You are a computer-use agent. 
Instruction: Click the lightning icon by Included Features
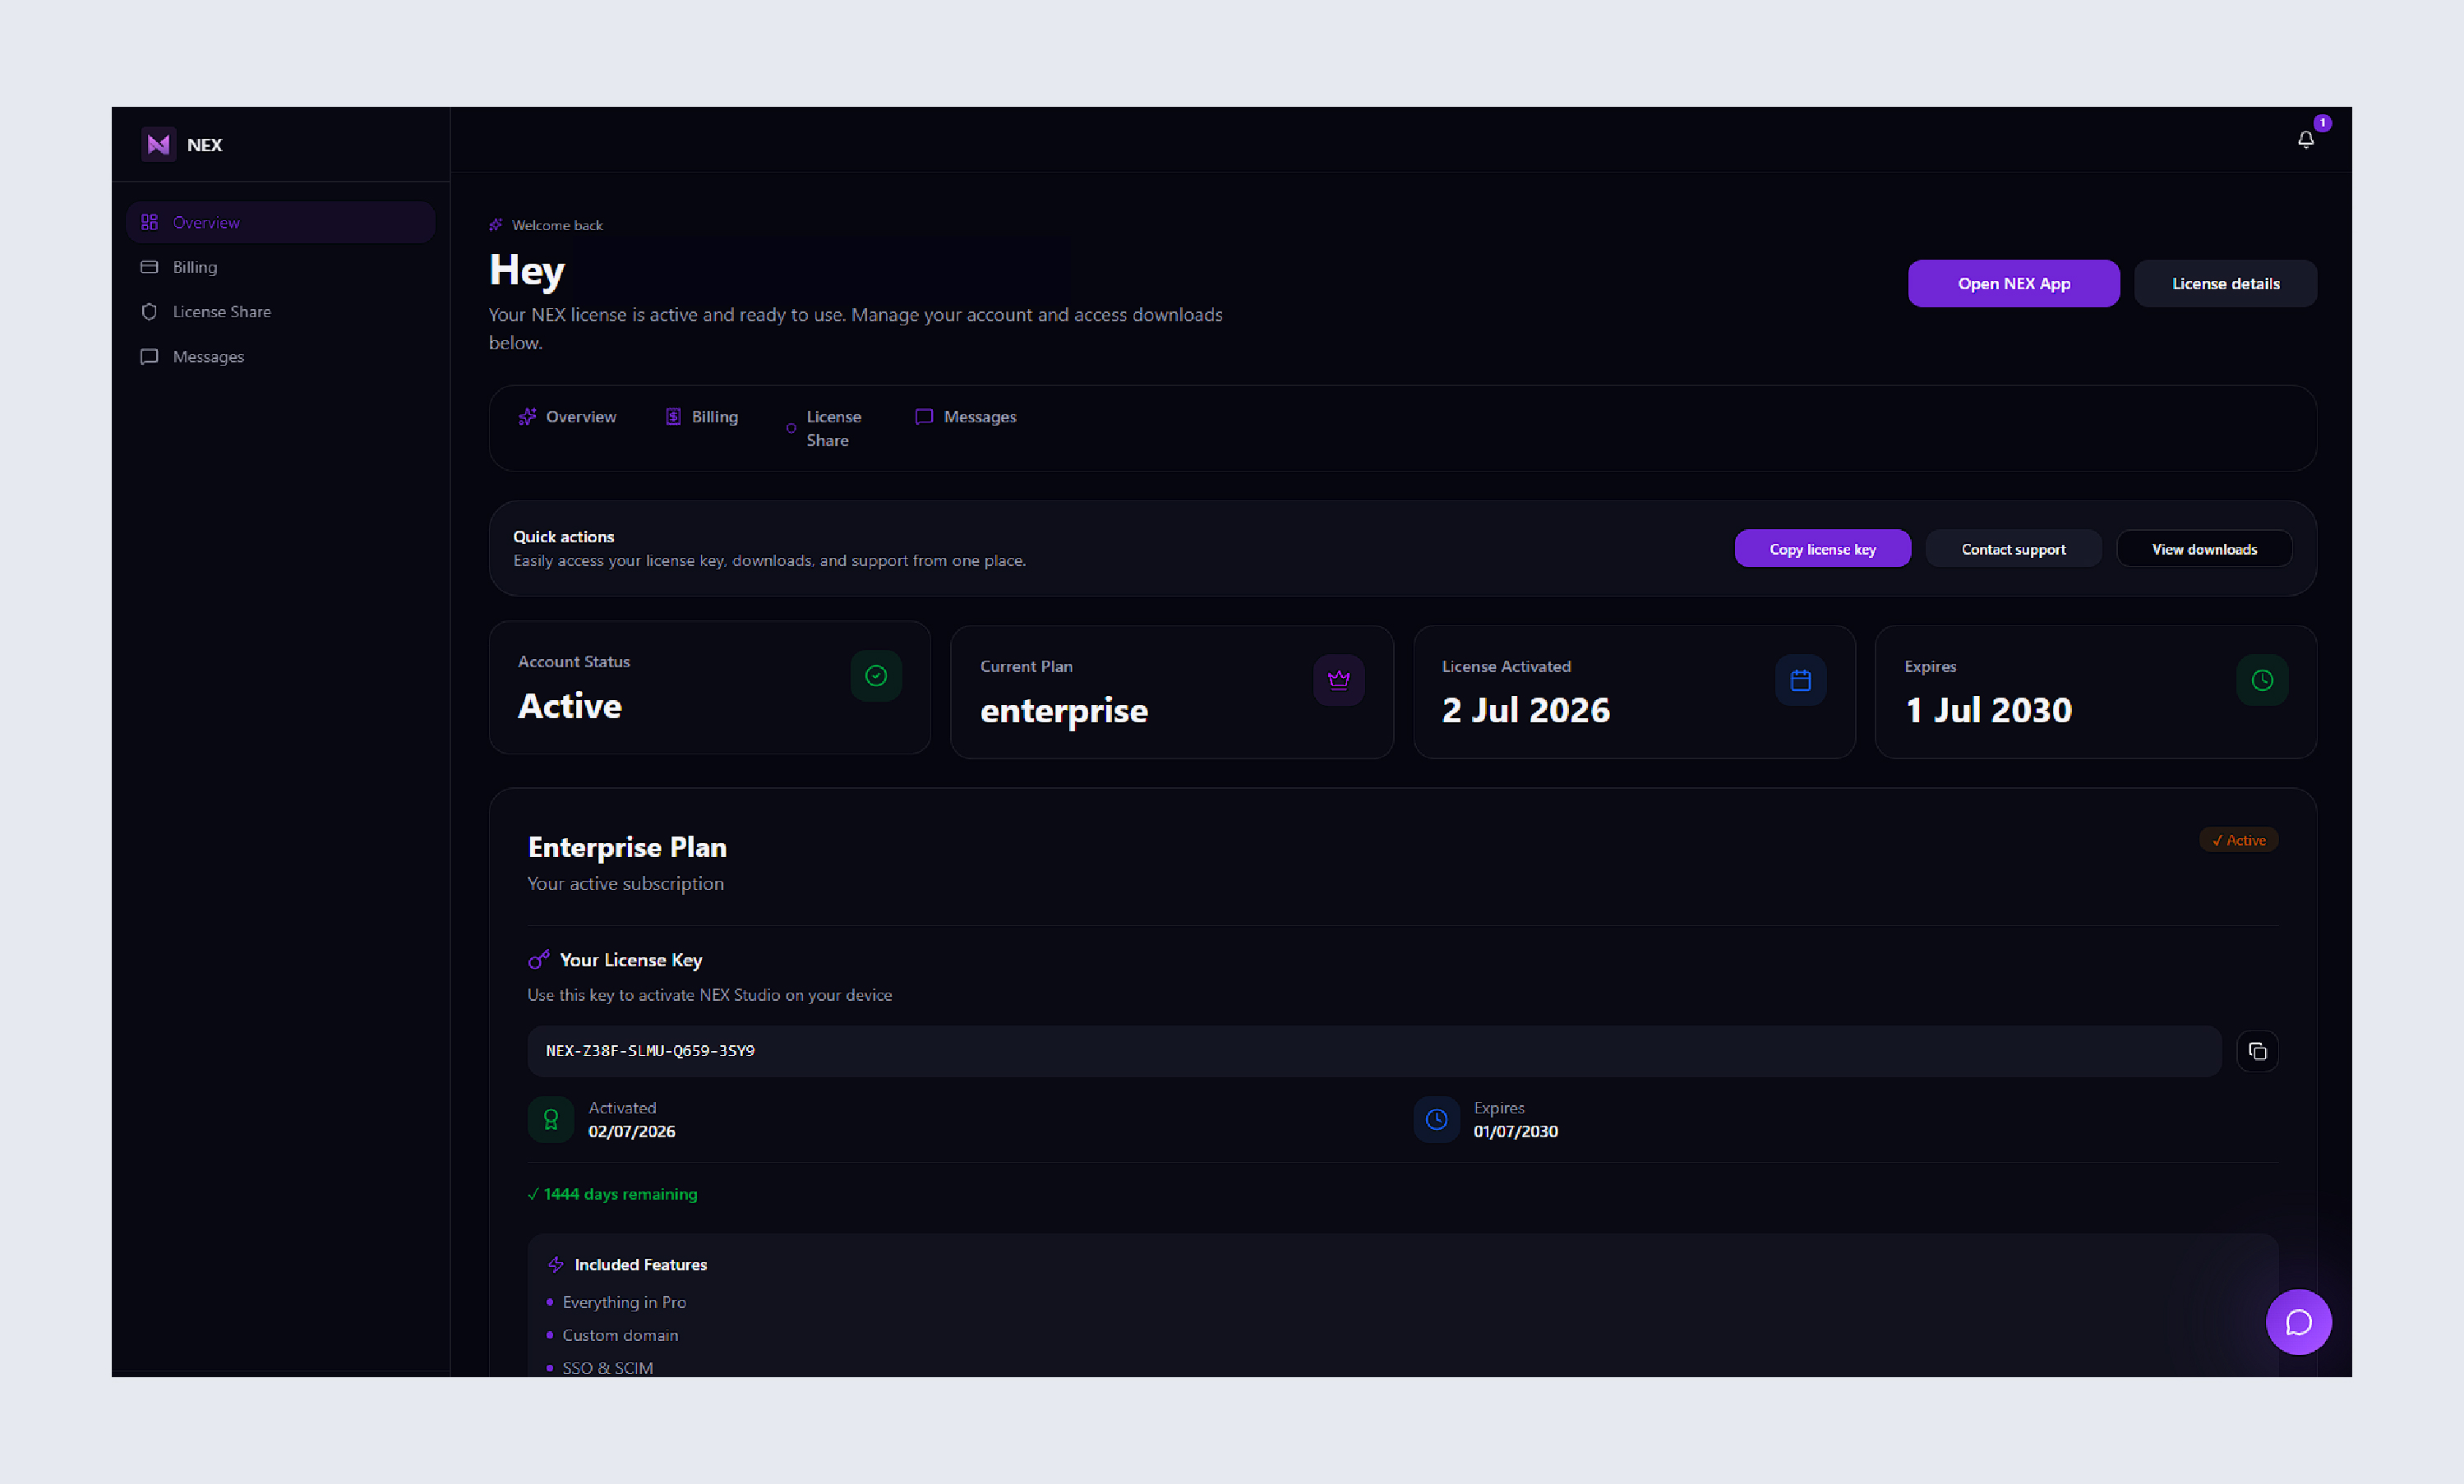coord(556,1265)
